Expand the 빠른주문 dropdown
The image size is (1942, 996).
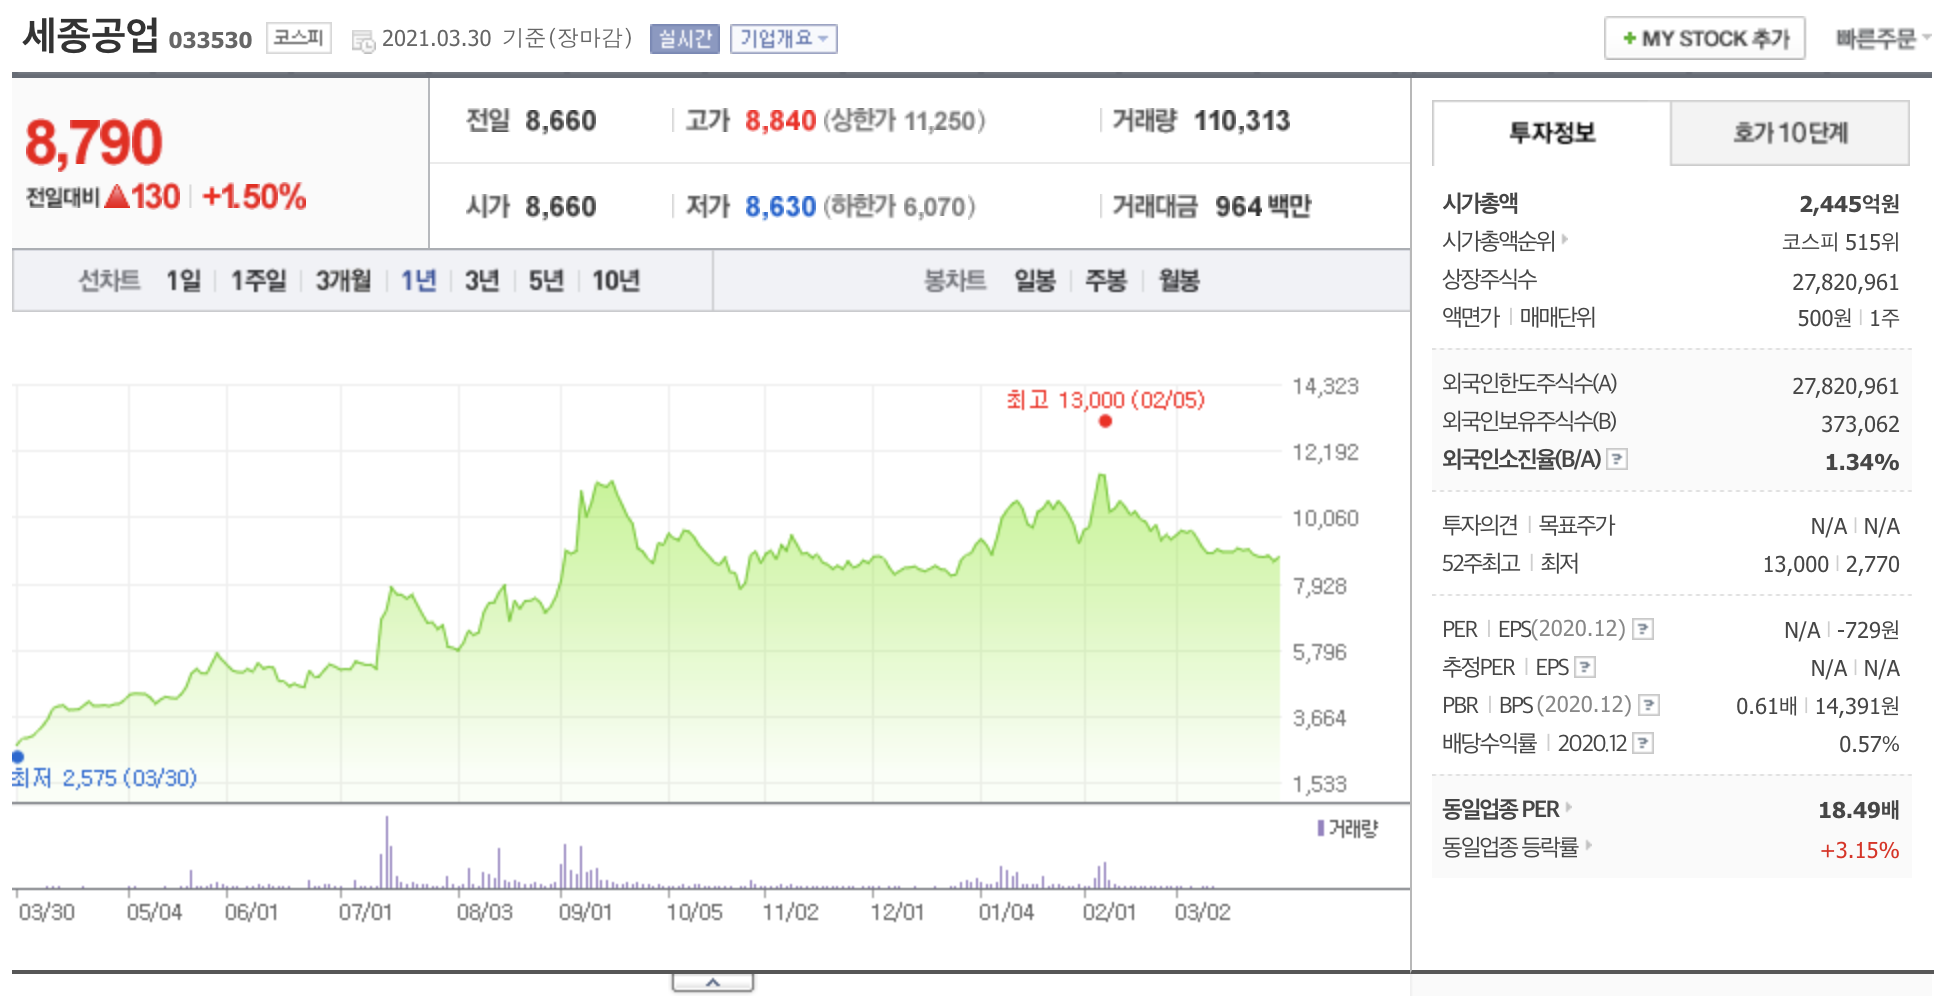tap(1882, 39)
